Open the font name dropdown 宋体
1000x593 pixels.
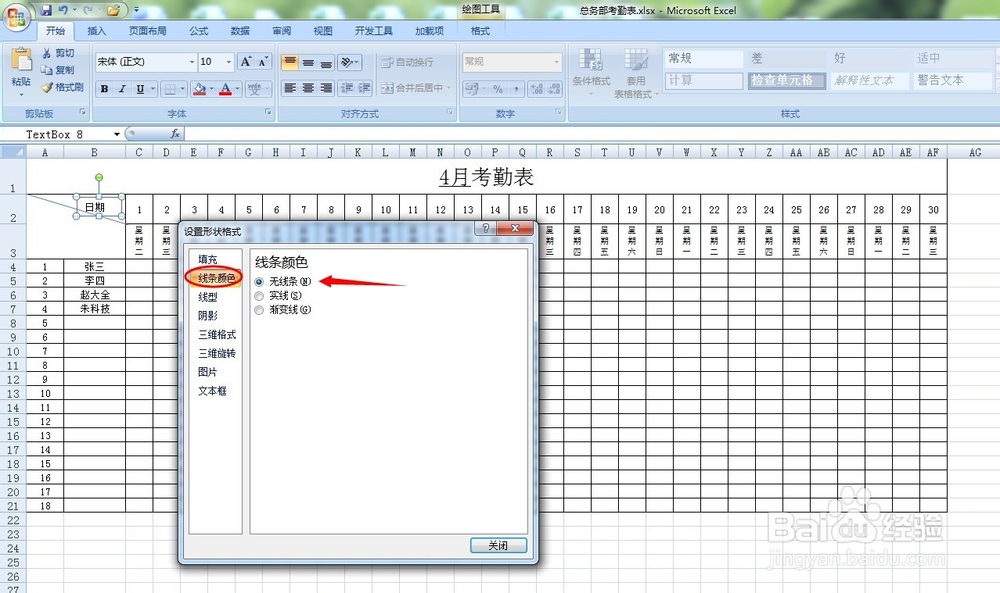192,62
